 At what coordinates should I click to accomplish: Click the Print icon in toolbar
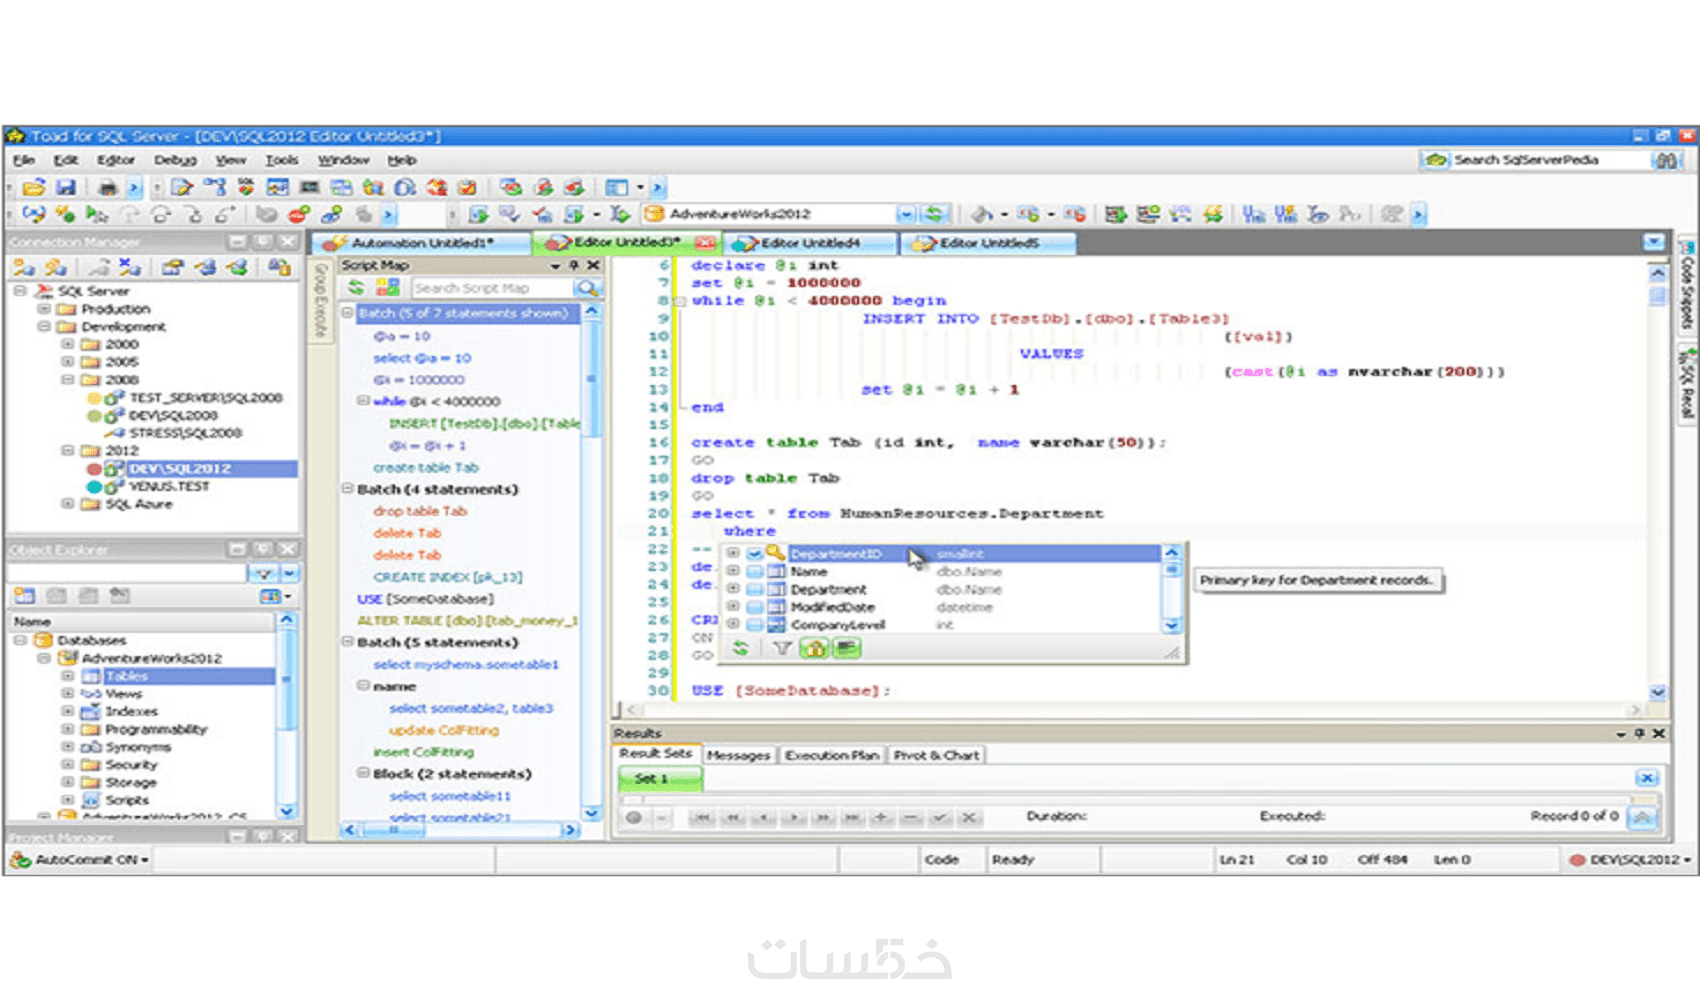107,187
